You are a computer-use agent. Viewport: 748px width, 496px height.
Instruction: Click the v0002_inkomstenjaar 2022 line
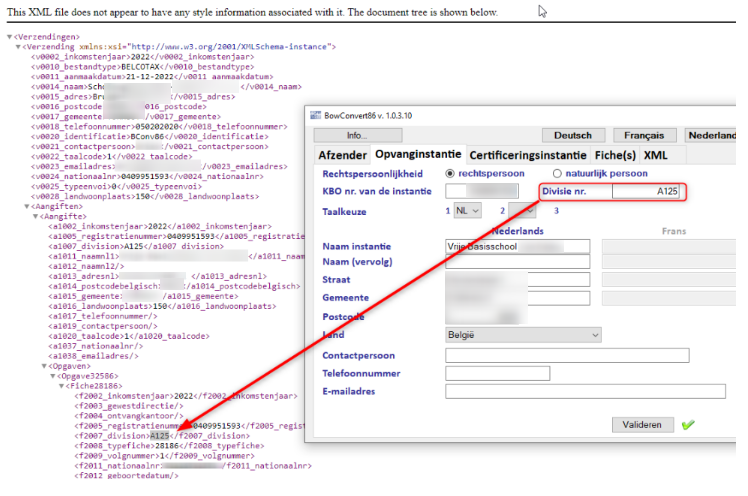(143, 57)
